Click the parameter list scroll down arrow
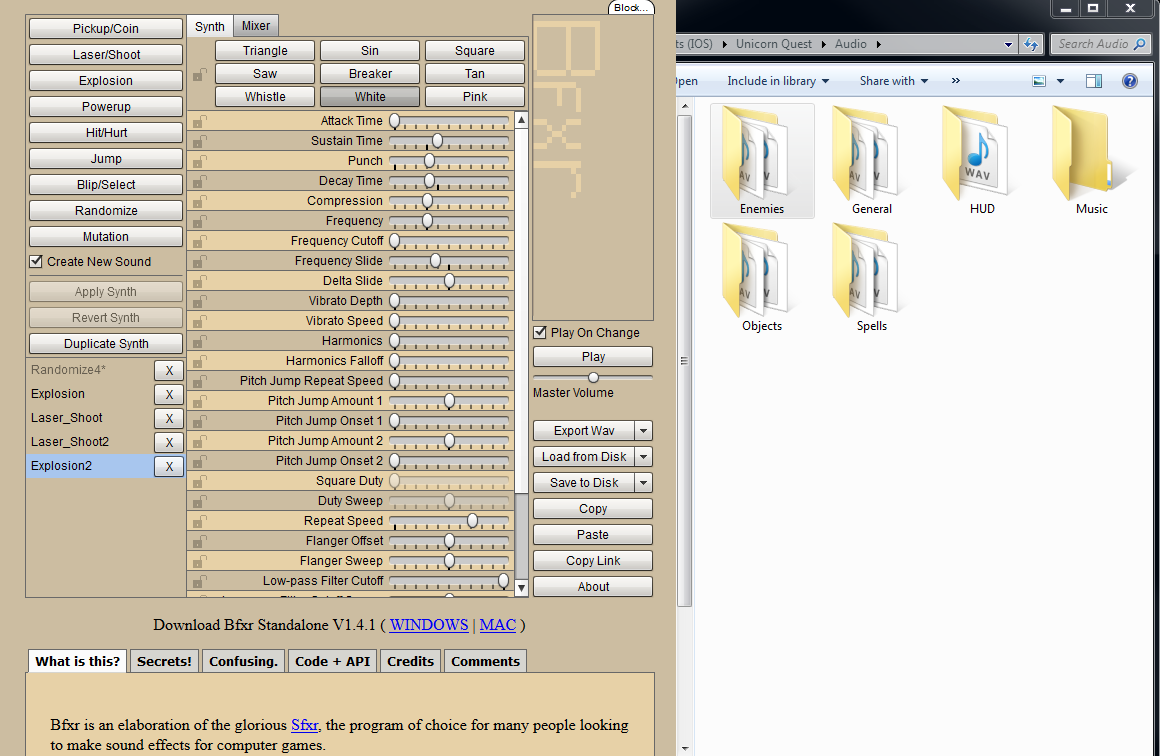Screen dimensions: 1160x756 tap(522, 589)
